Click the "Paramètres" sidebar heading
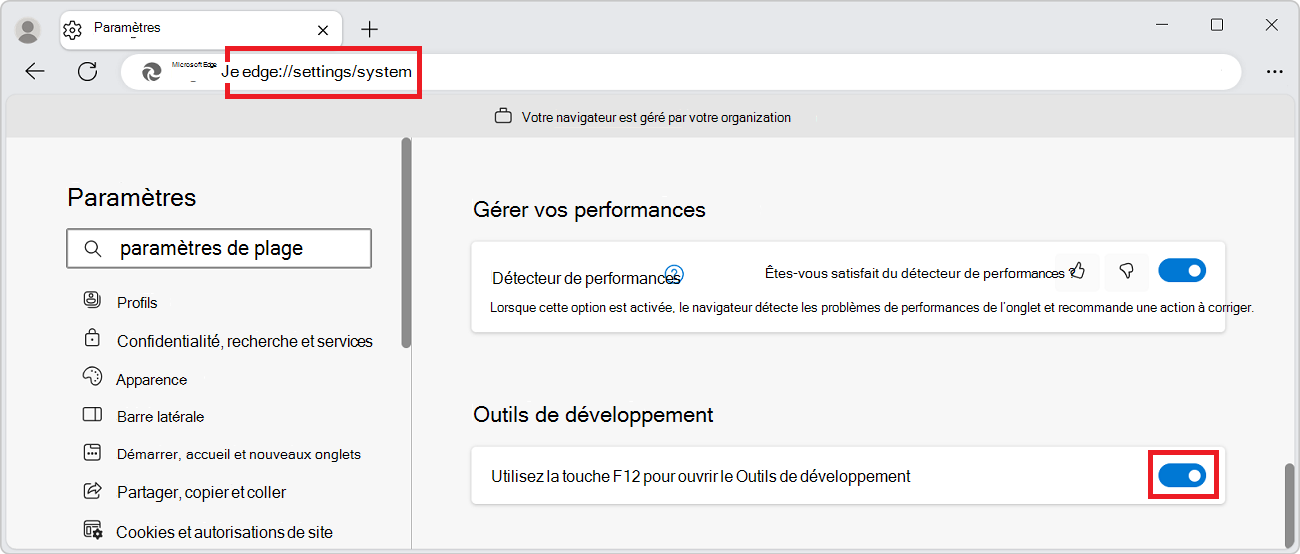 [x=132, y=198]
